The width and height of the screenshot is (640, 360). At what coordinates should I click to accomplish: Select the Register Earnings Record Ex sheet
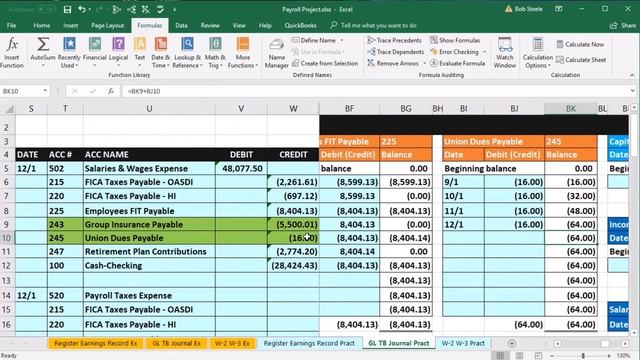point(96,343)
